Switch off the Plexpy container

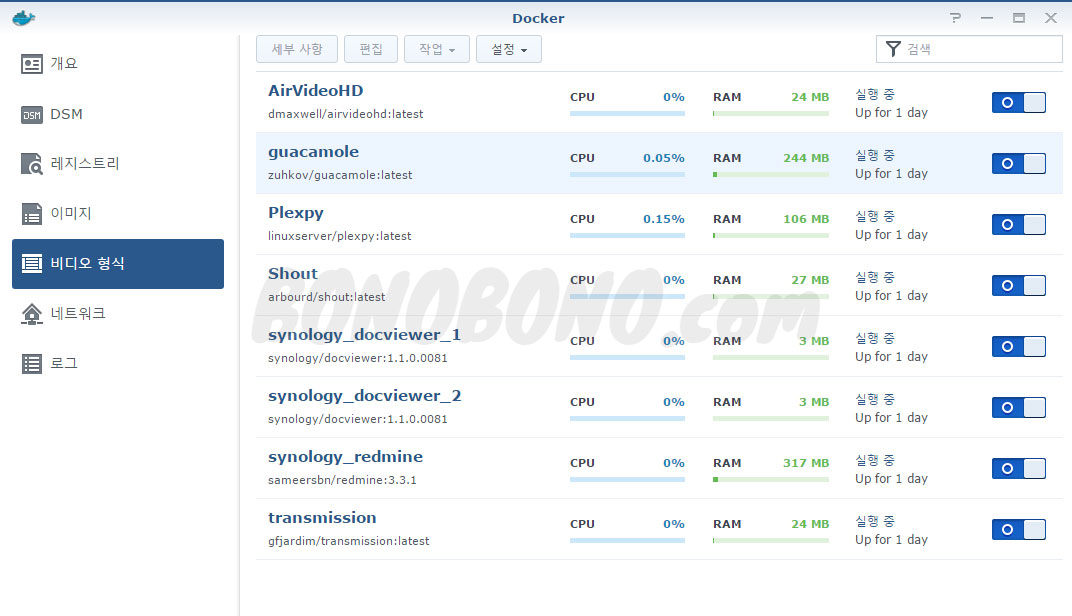coord(1019,224)
